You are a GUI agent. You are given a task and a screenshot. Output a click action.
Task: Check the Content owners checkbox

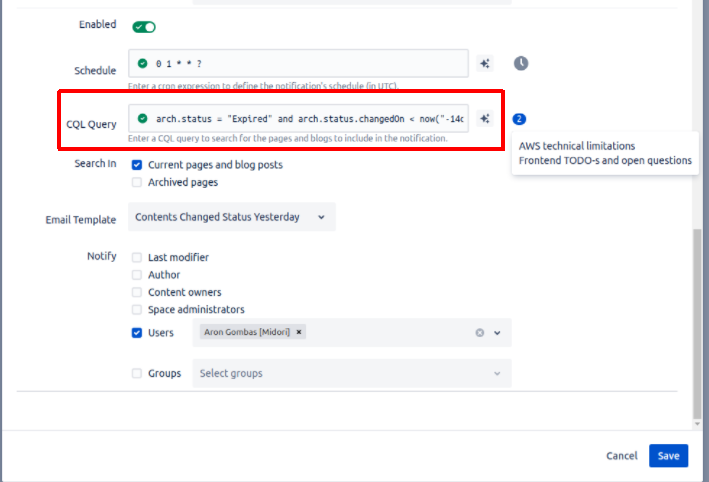(x=137, y=292)
